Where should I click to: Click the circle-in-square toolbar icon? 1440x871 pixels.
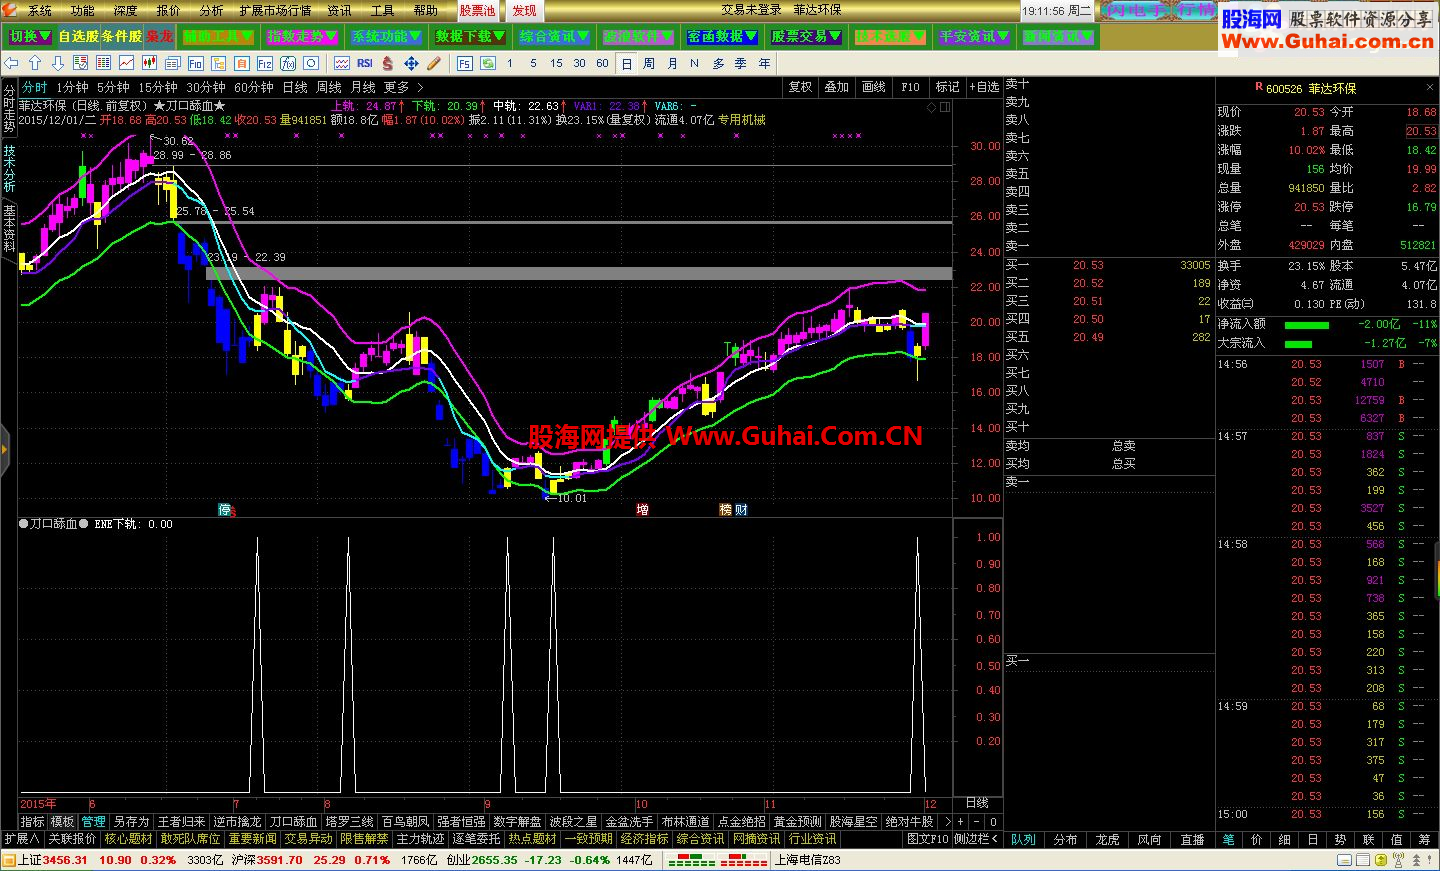coord(311,63)
